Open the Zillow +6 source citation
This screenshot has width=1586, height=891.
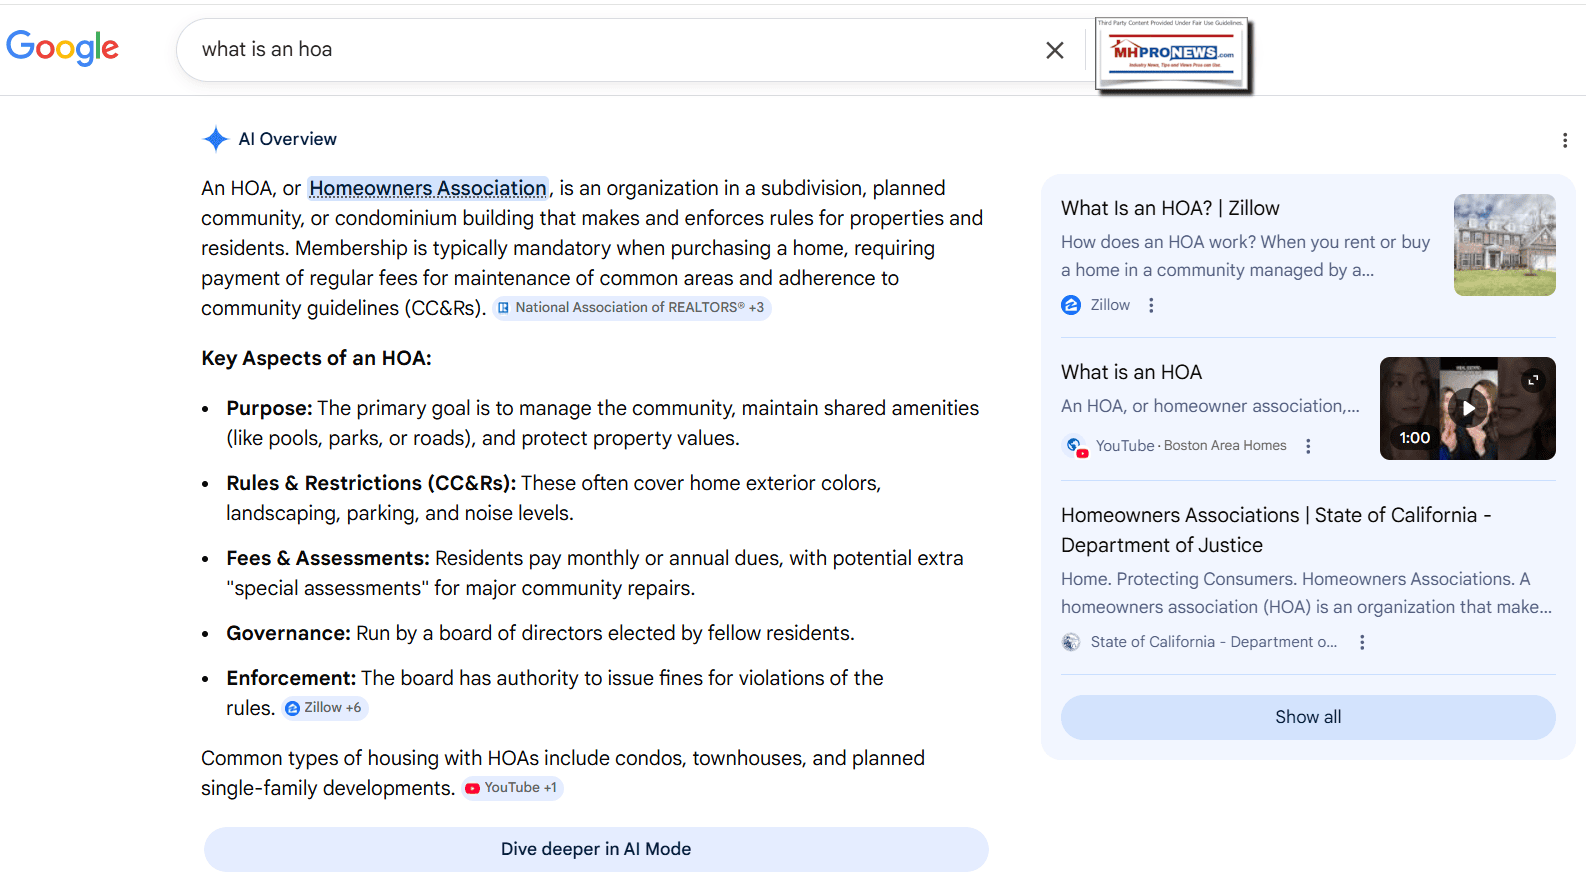tap(324, 708)
